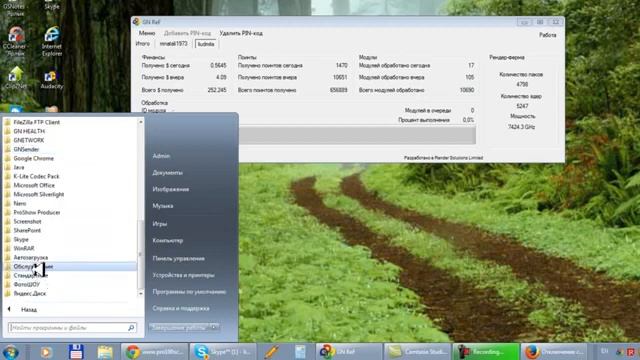Open Музыка from Start menu
This screenshot has height=360, width=640.
(163, 206)
